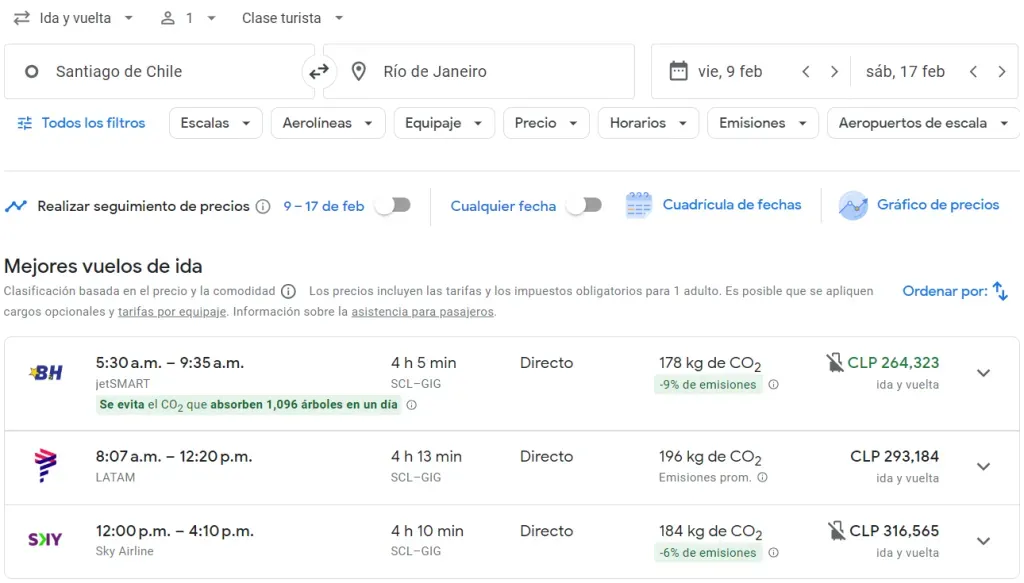Click the Ordenar por sort arrows icon

999,292
